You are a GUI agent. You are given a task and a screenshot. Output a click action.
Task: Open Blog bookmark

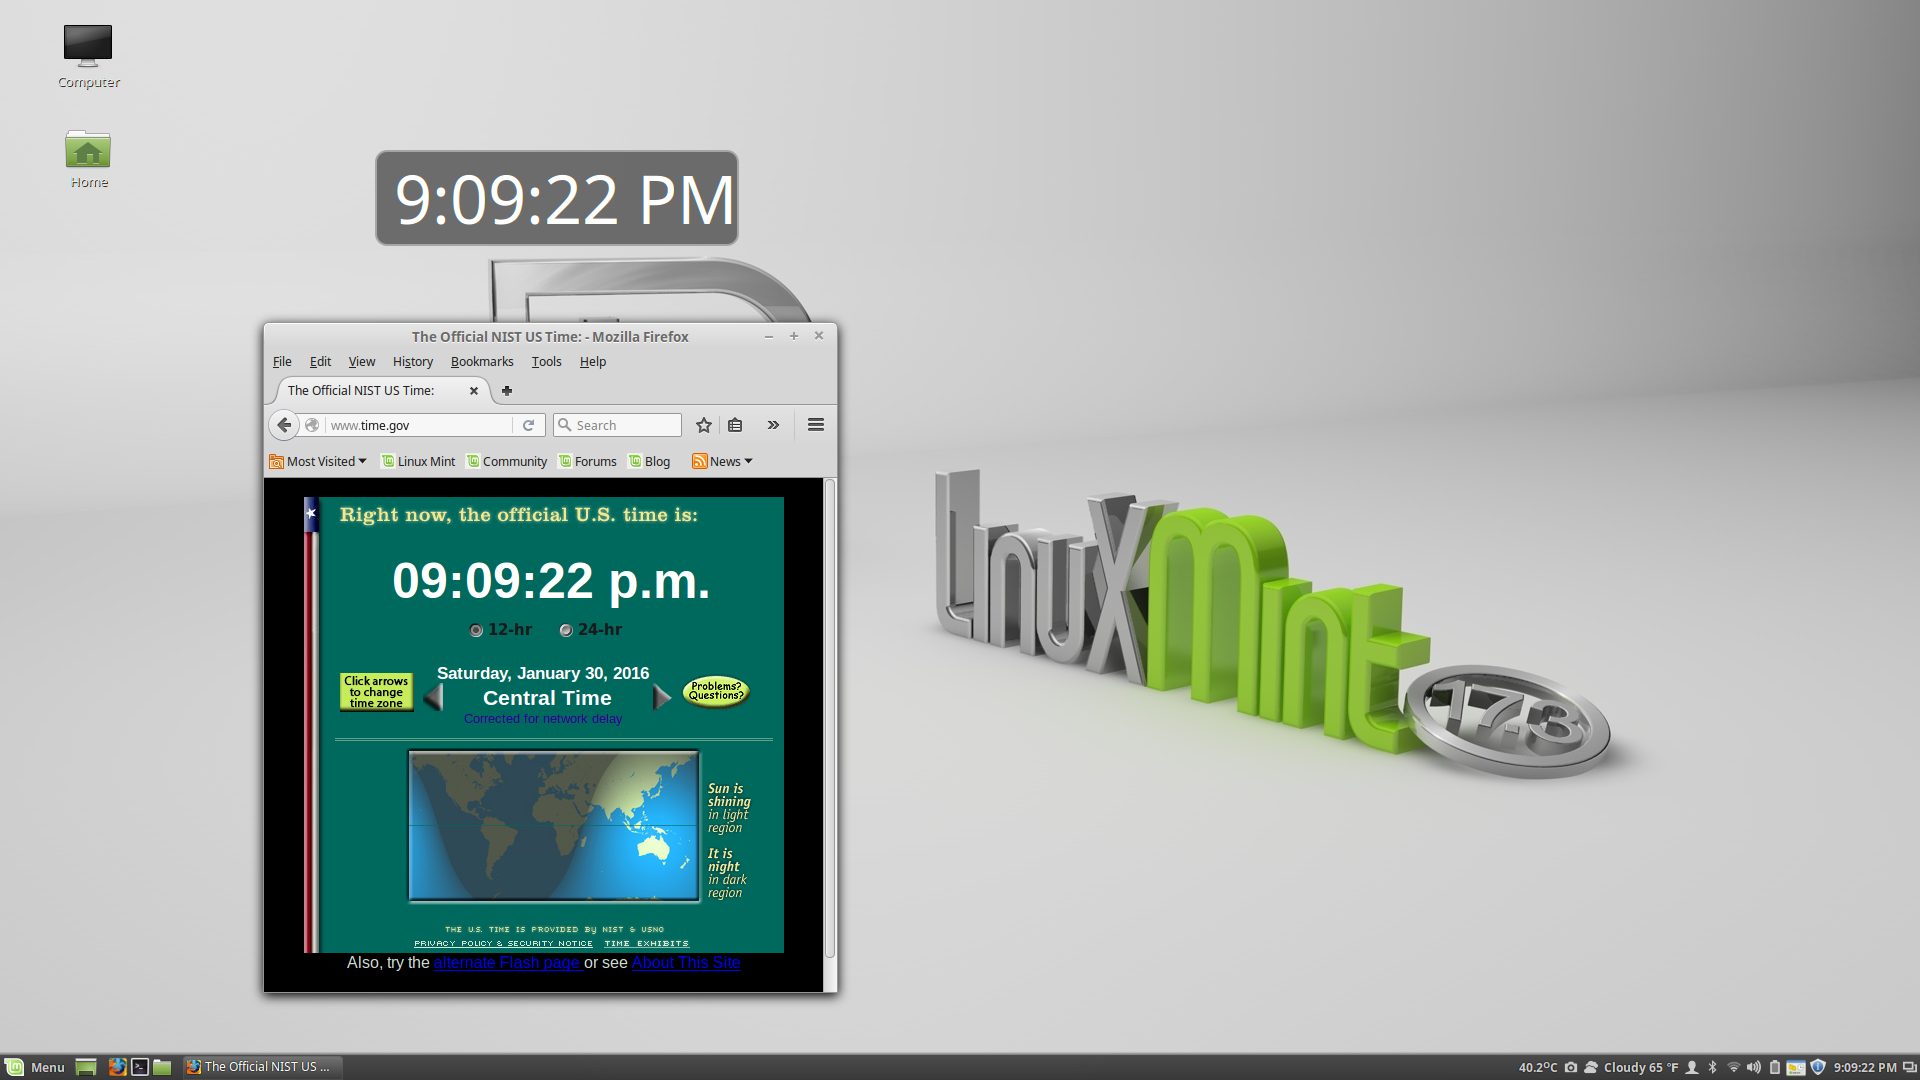(x=649, y=461)
